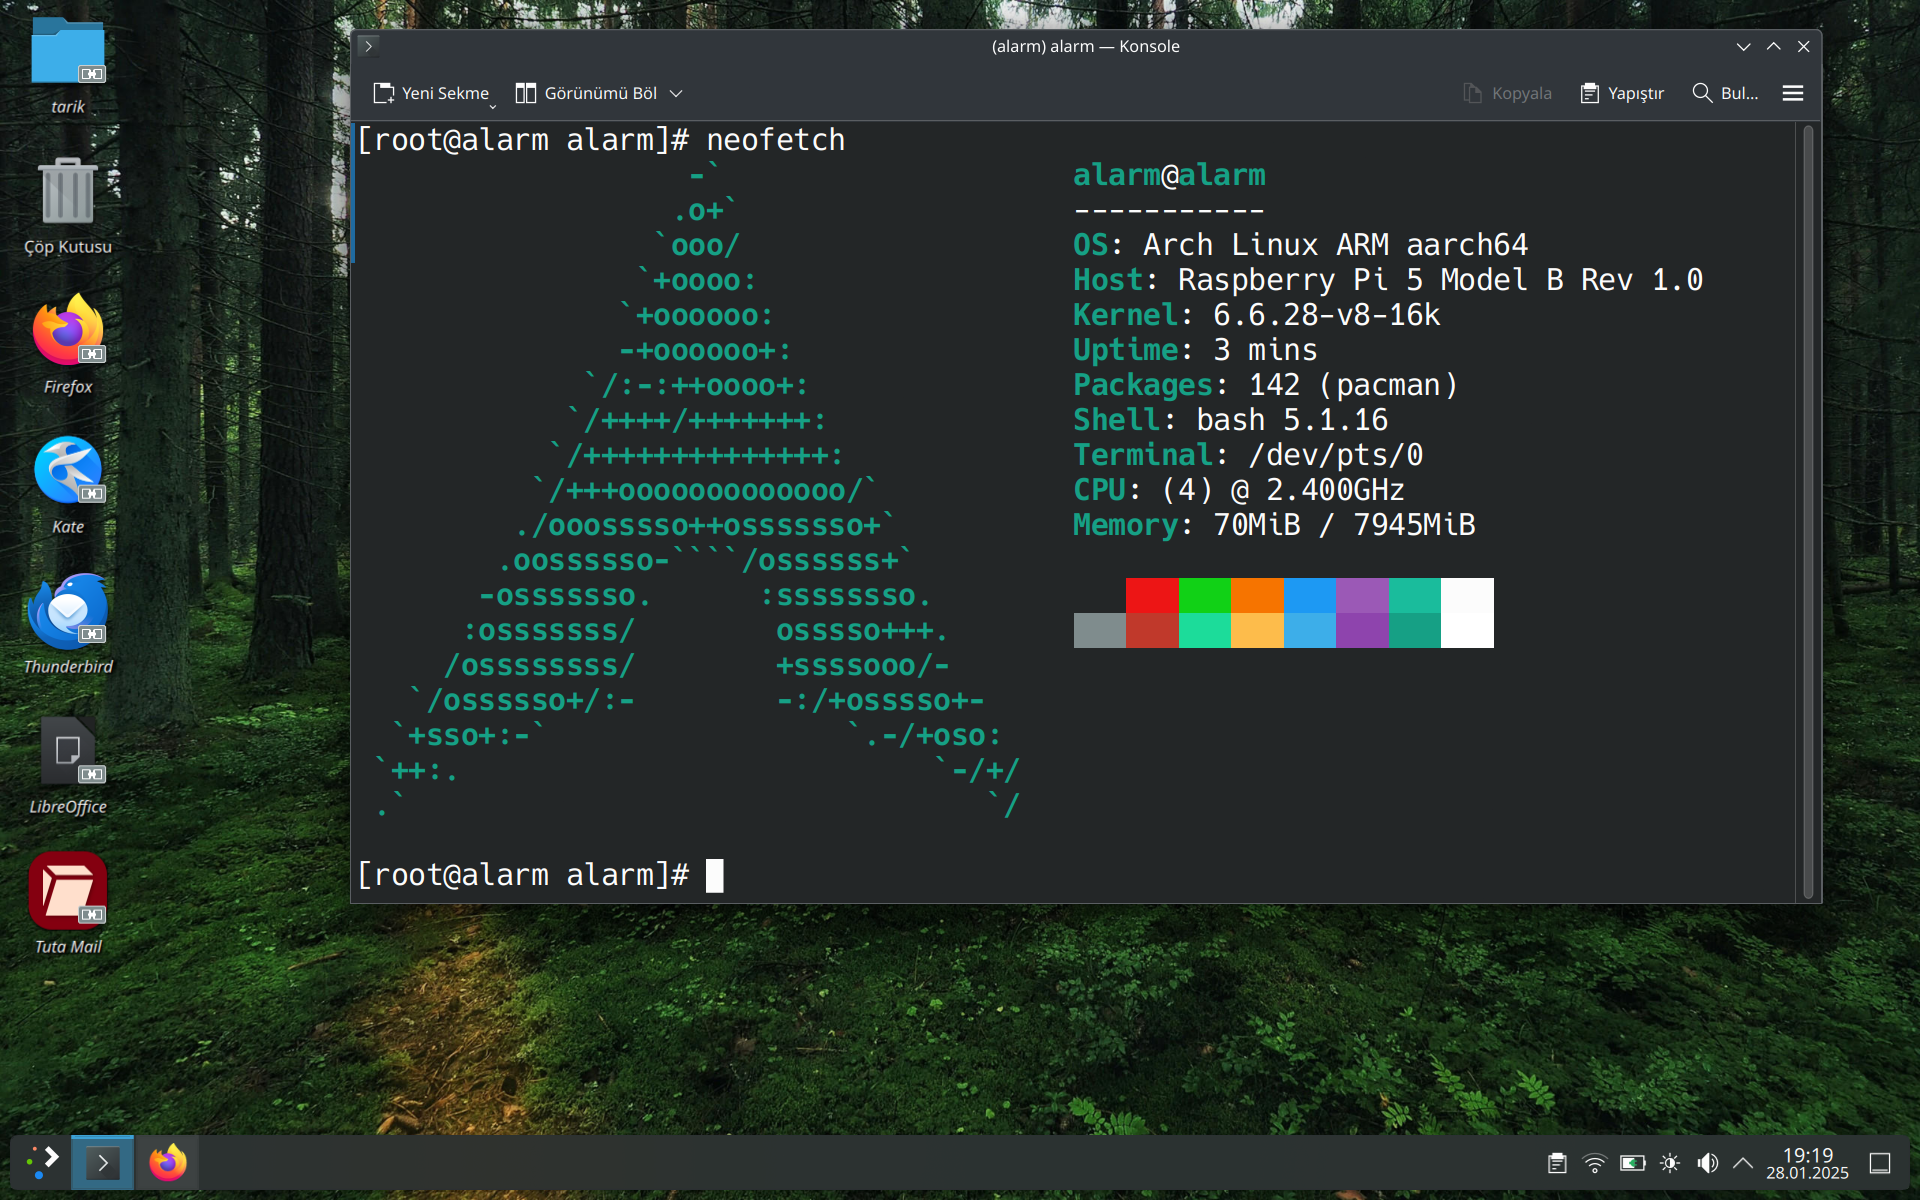1920x1200 pixels.
Task: Open the screen brightness tray icon
Action: click(1670, 1163)
